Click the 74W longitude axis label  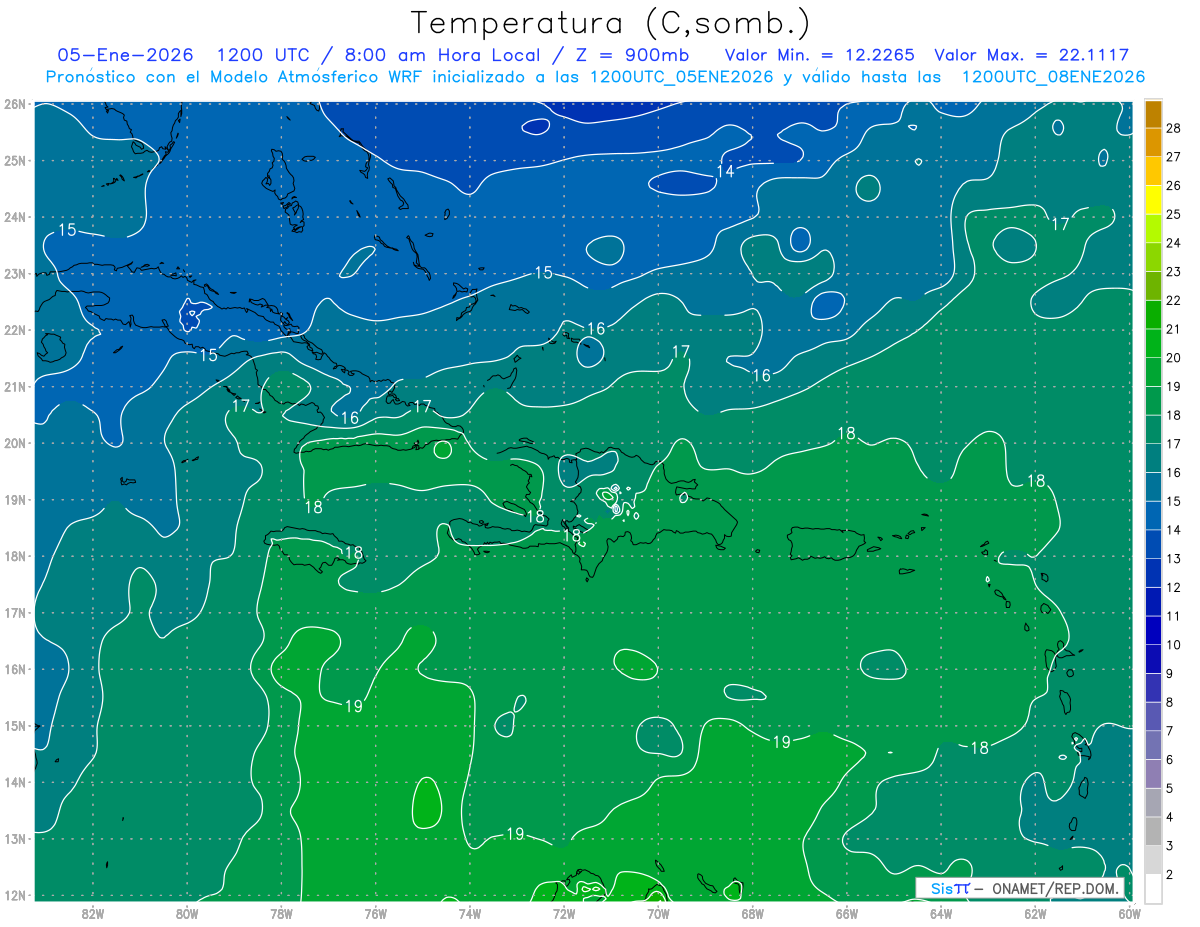pyautogui.click(x=470, y=913)
